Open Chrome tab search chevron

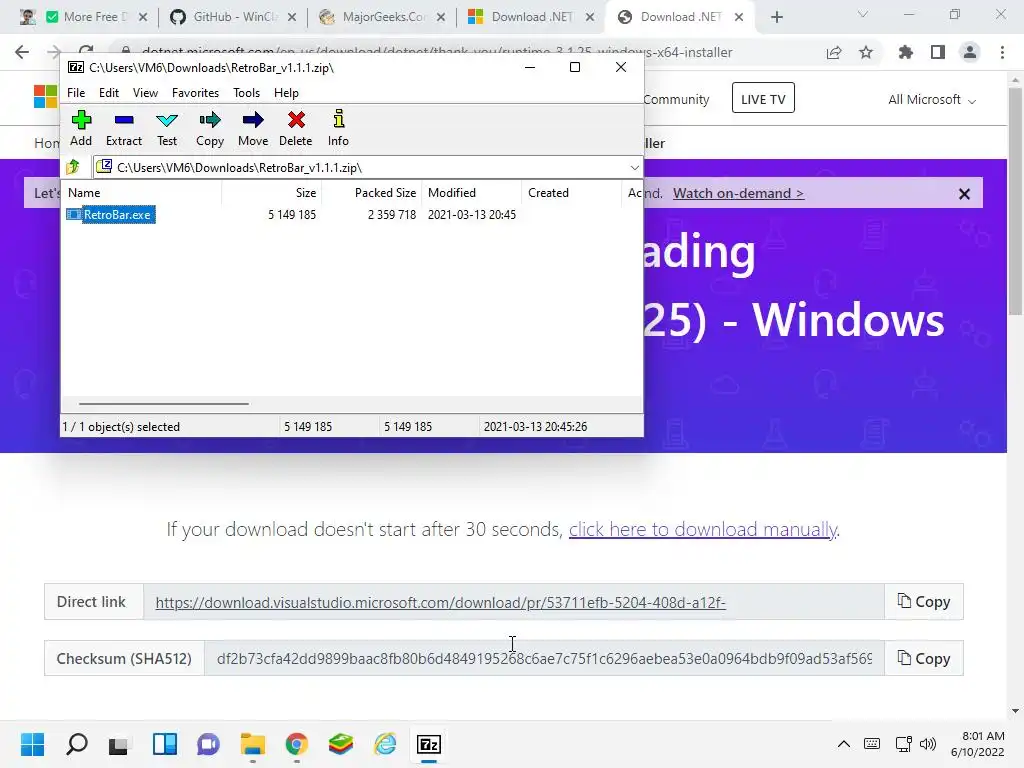point(863,14)
